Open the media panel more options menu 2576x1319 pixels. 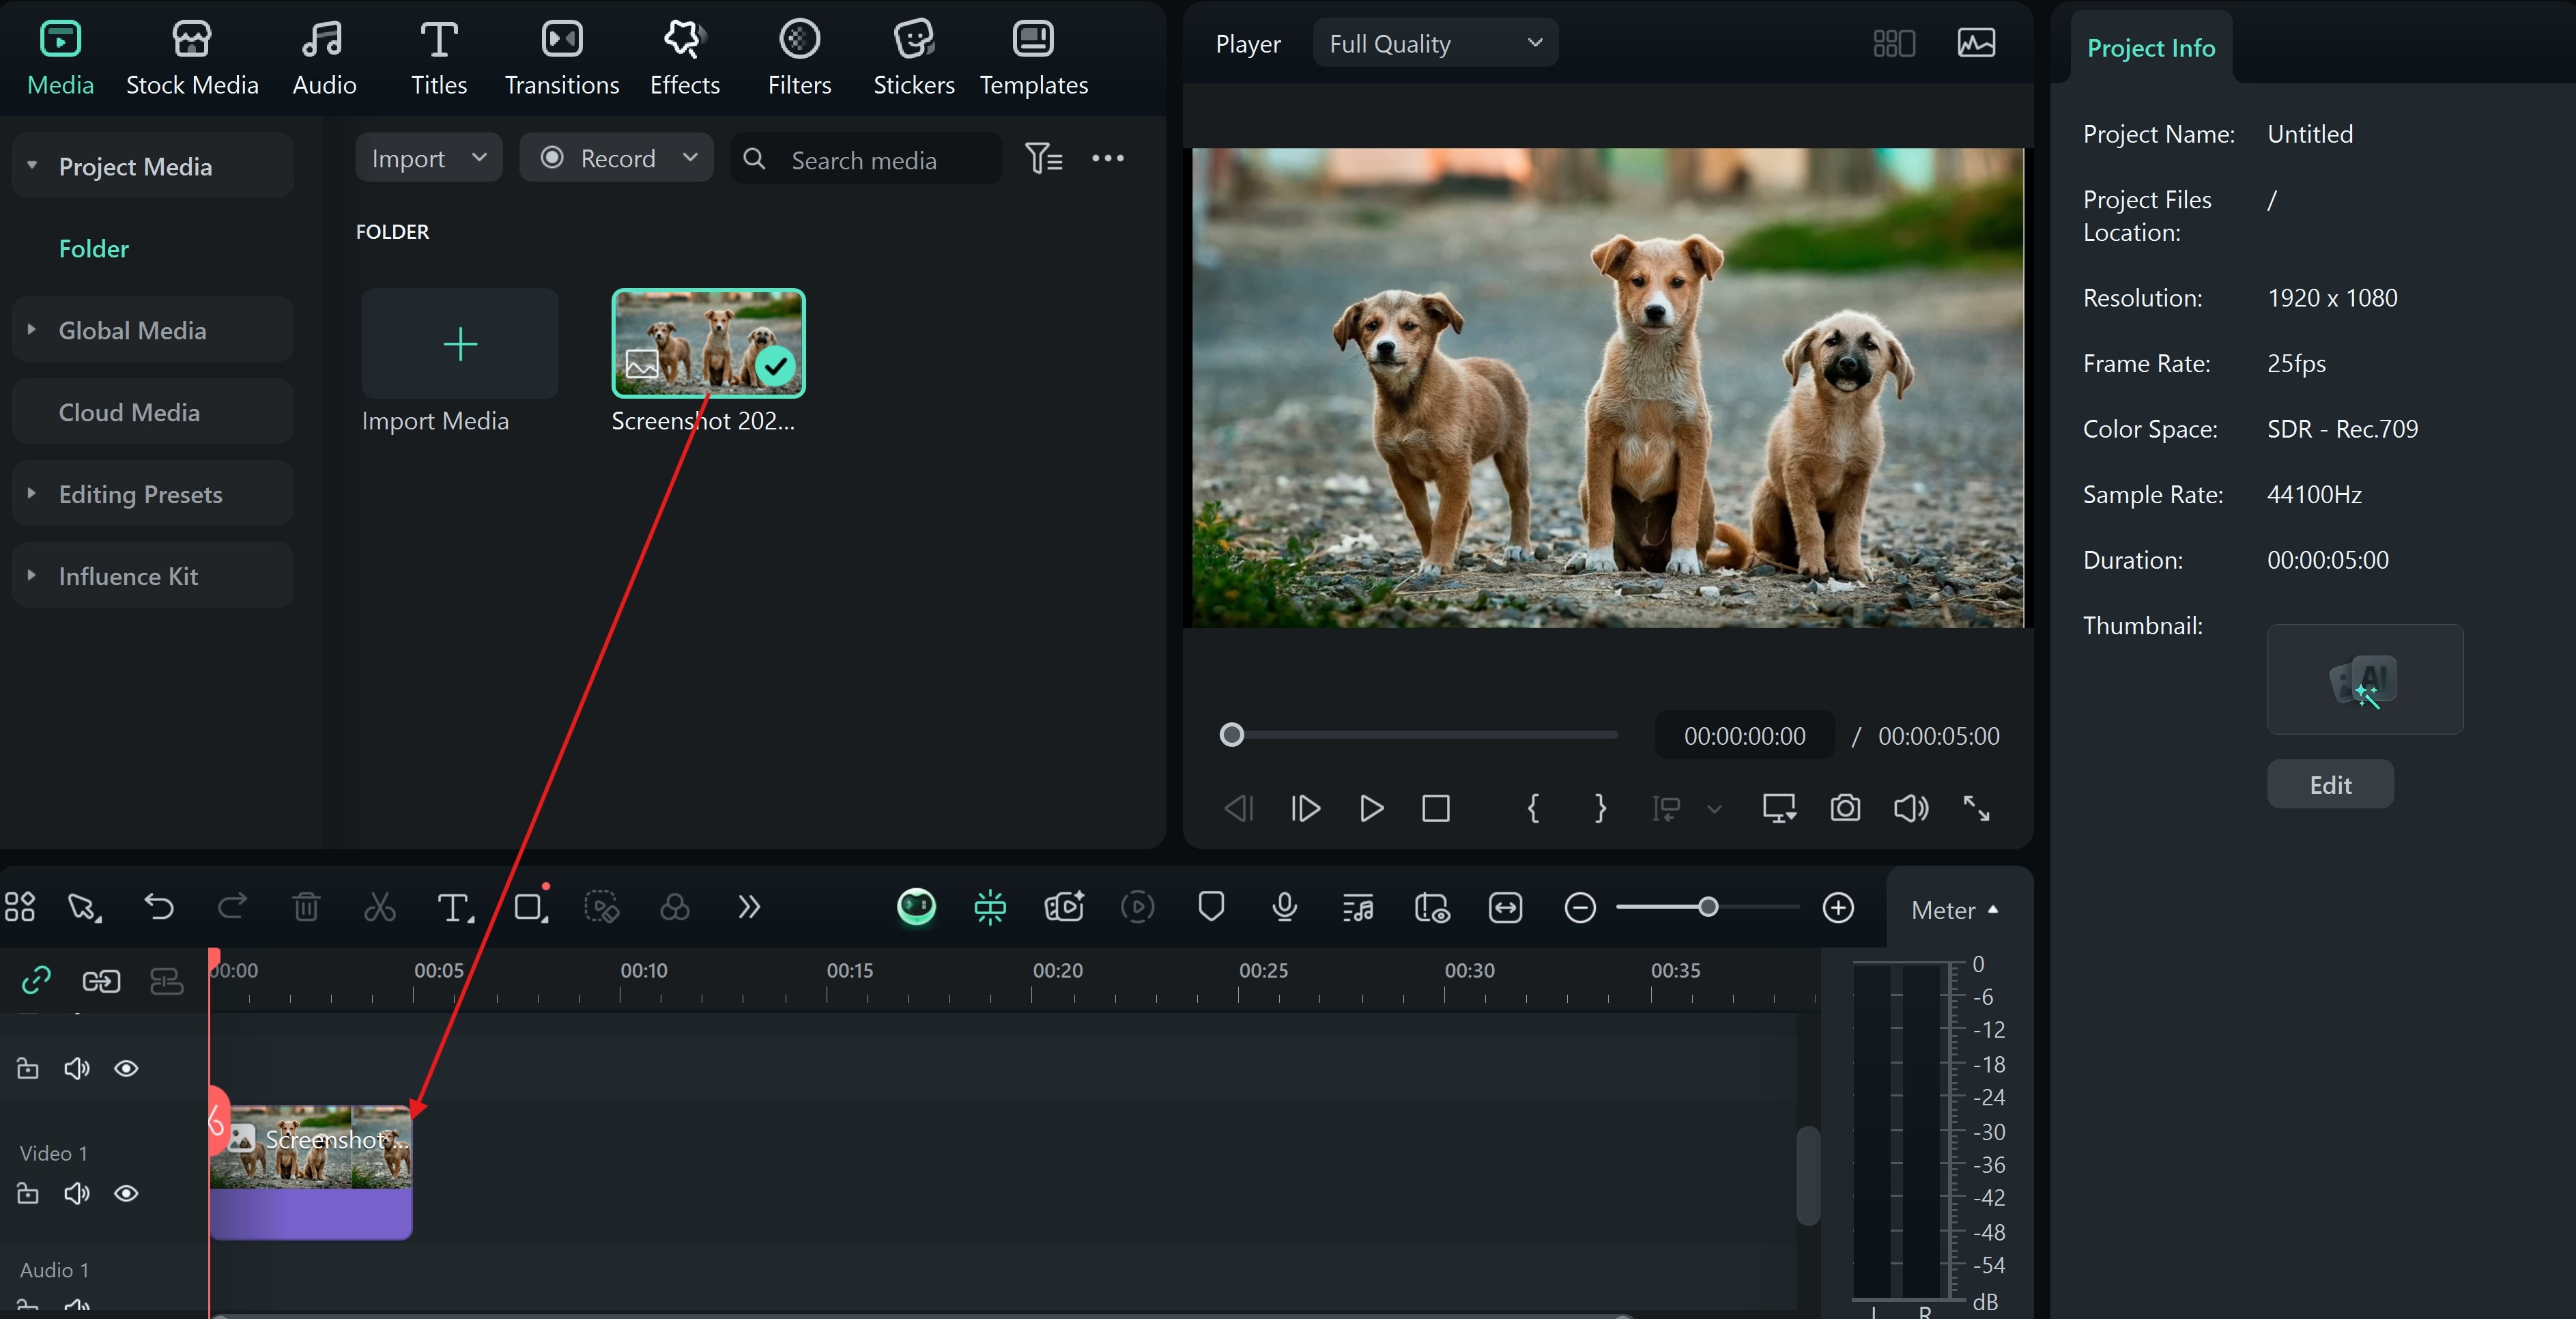pos(1108,158)
